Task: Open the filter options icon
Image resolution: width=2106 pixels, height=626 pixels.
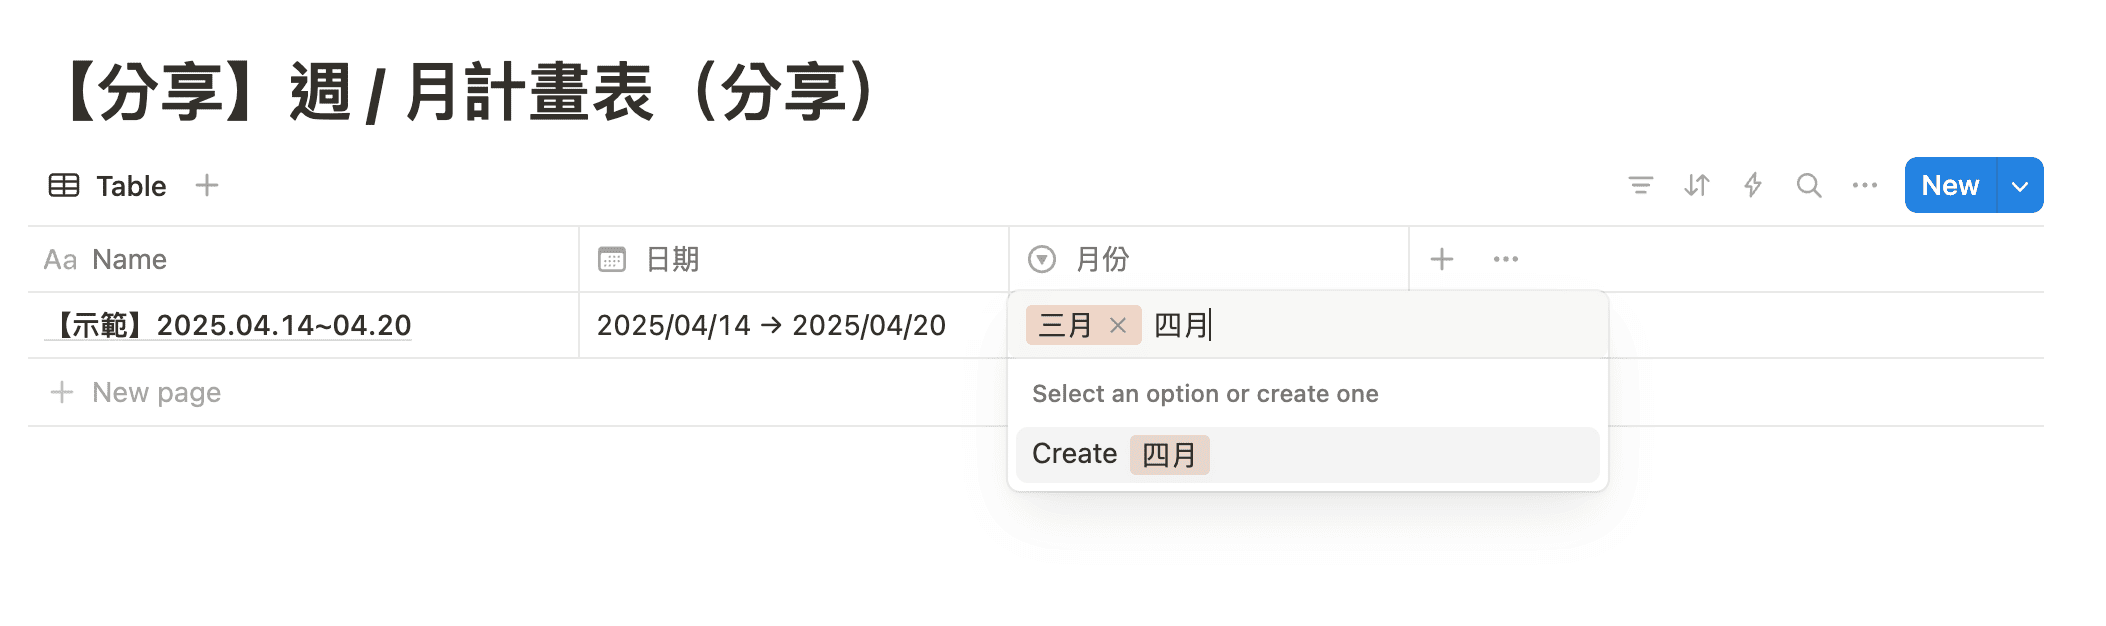Action: [1640, 186]
